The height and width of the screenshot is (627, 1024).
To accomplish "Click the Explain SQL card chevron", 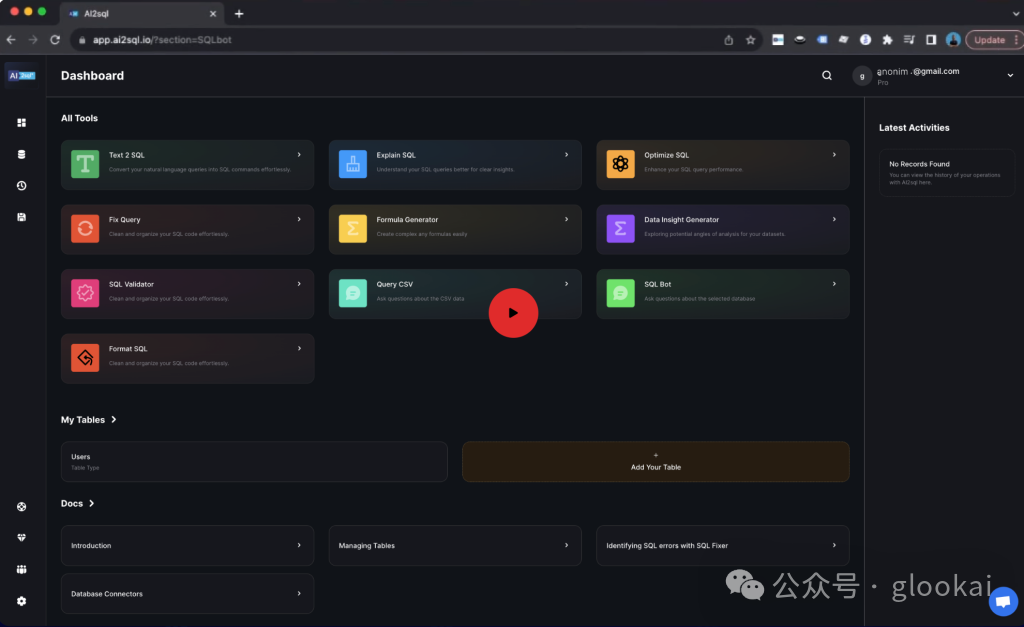I will point(566,155).
